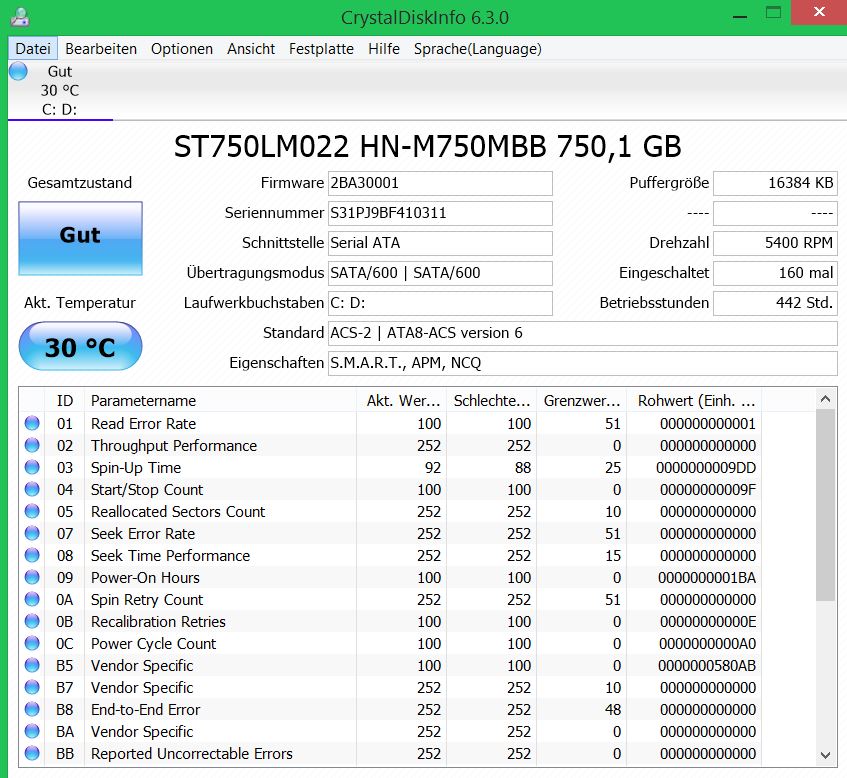Screen dimensions: 847x778
Task: Click the Drehzahl field 5400 RPM
Action: click(776, 243)
